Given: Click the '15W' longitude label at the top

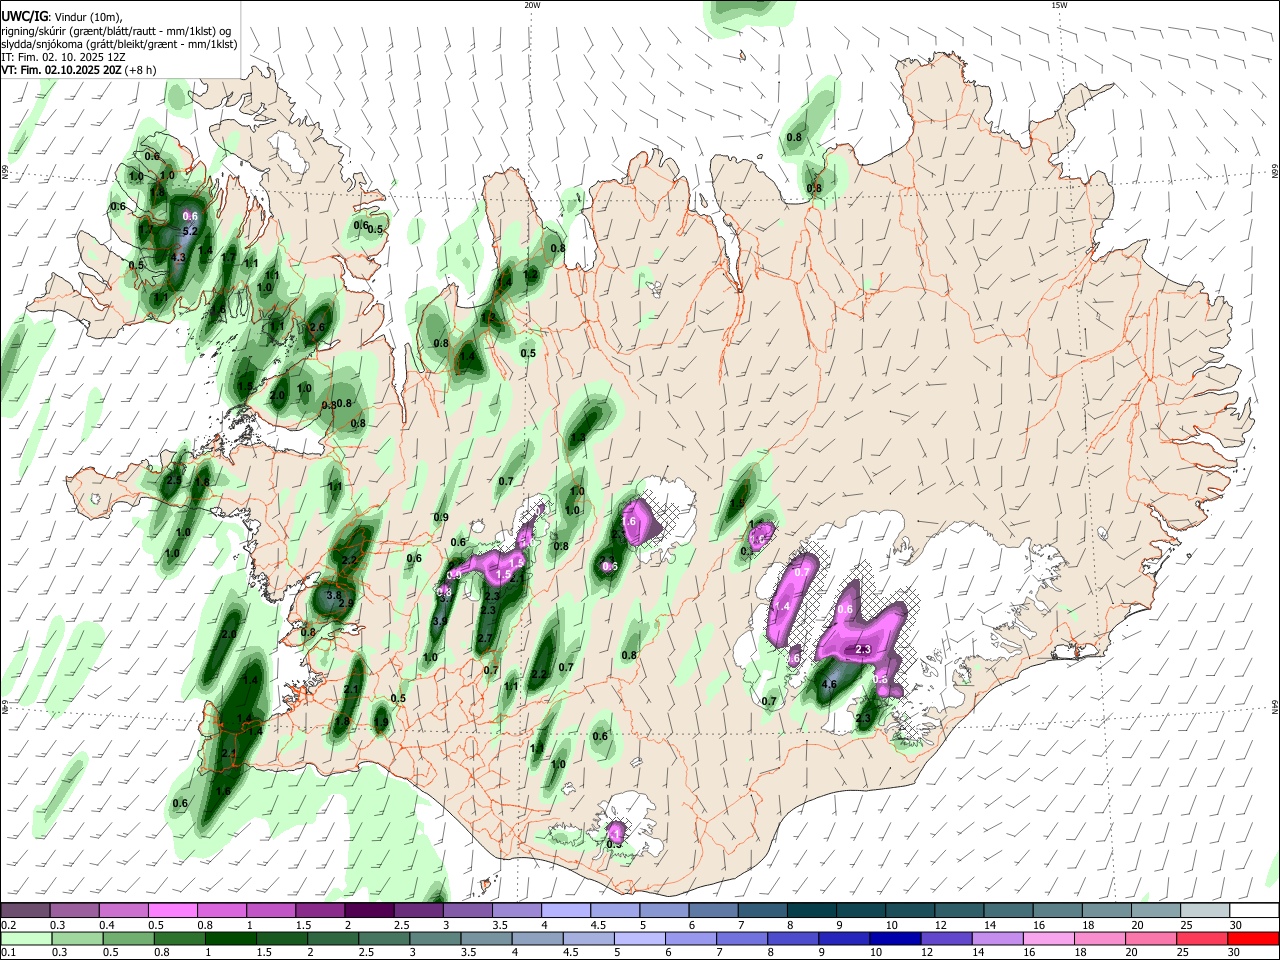Looking at the screenshot, I should 1059,5.
